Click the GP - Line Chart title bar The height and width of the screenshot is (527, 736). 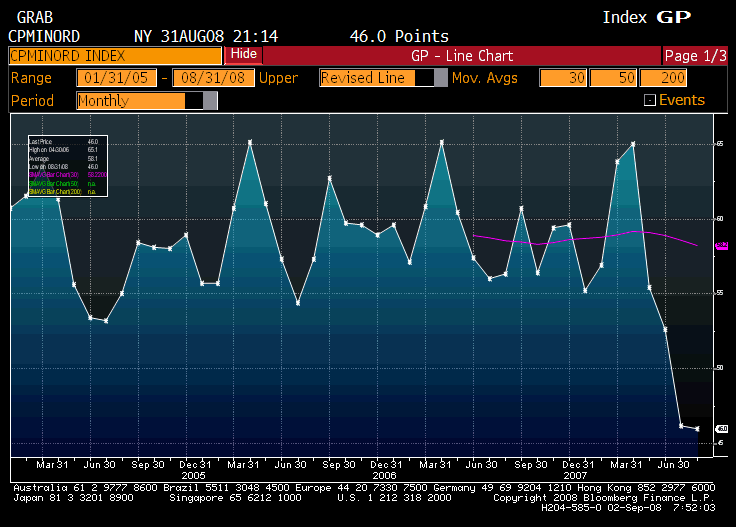[x=462, y=56]
